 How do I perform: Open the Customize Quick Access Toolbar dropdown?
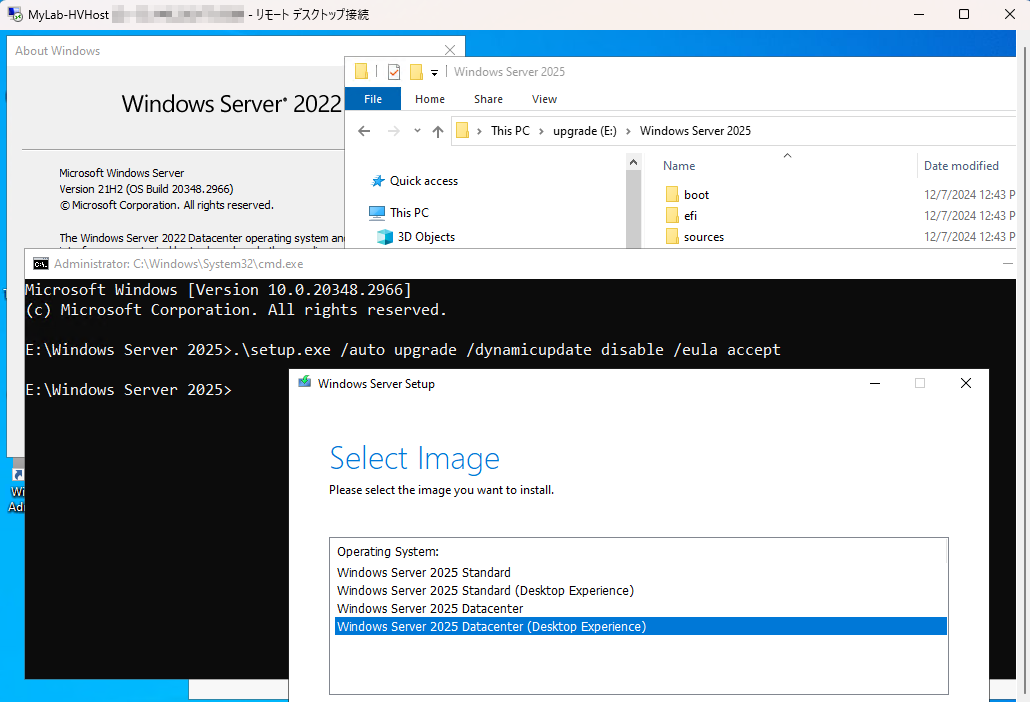pos(433,72)
